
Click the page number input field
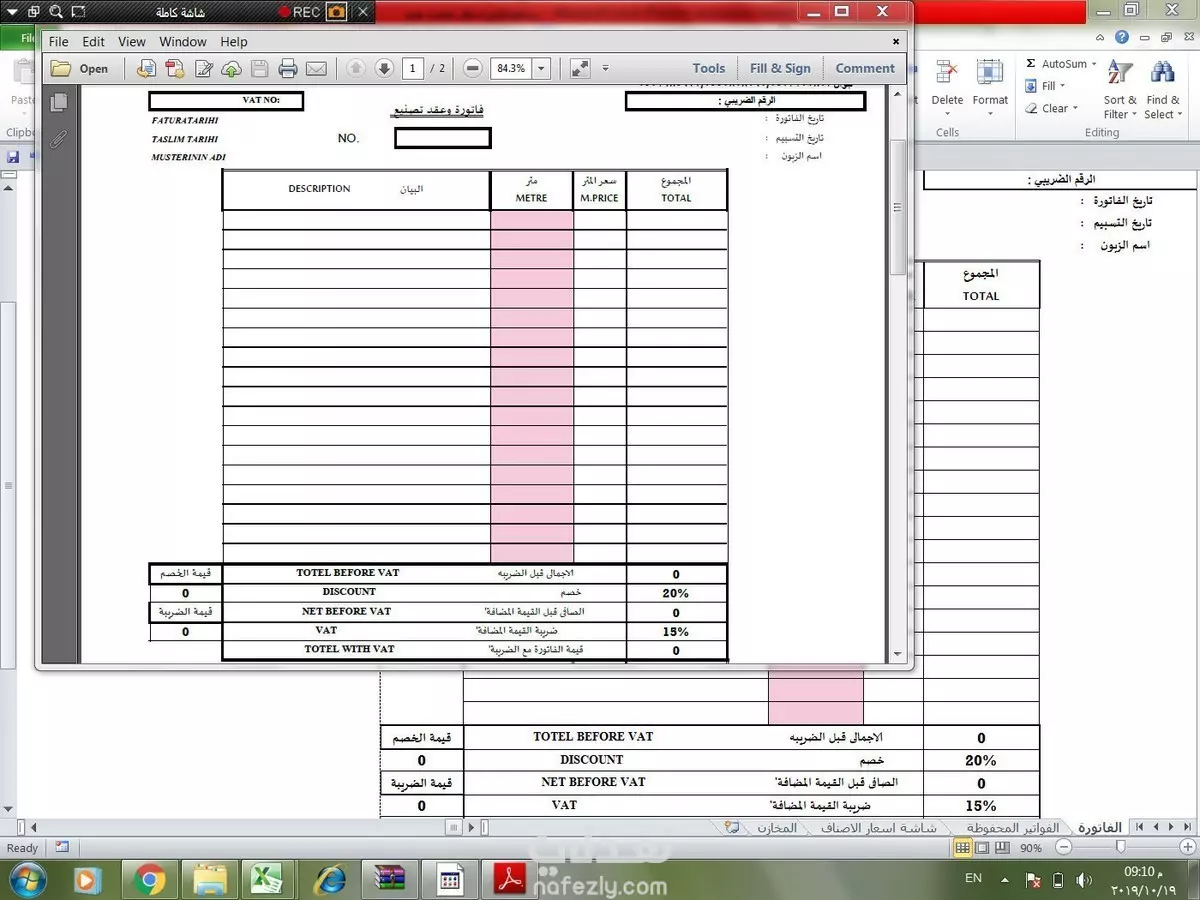coord(413,69)
